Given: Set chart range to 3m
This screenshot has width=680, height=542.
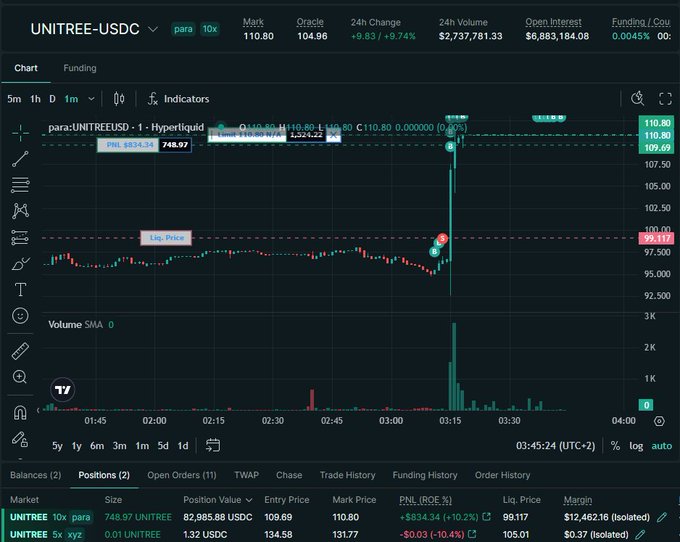Looking at the screenshot, I should click(120, 446).
